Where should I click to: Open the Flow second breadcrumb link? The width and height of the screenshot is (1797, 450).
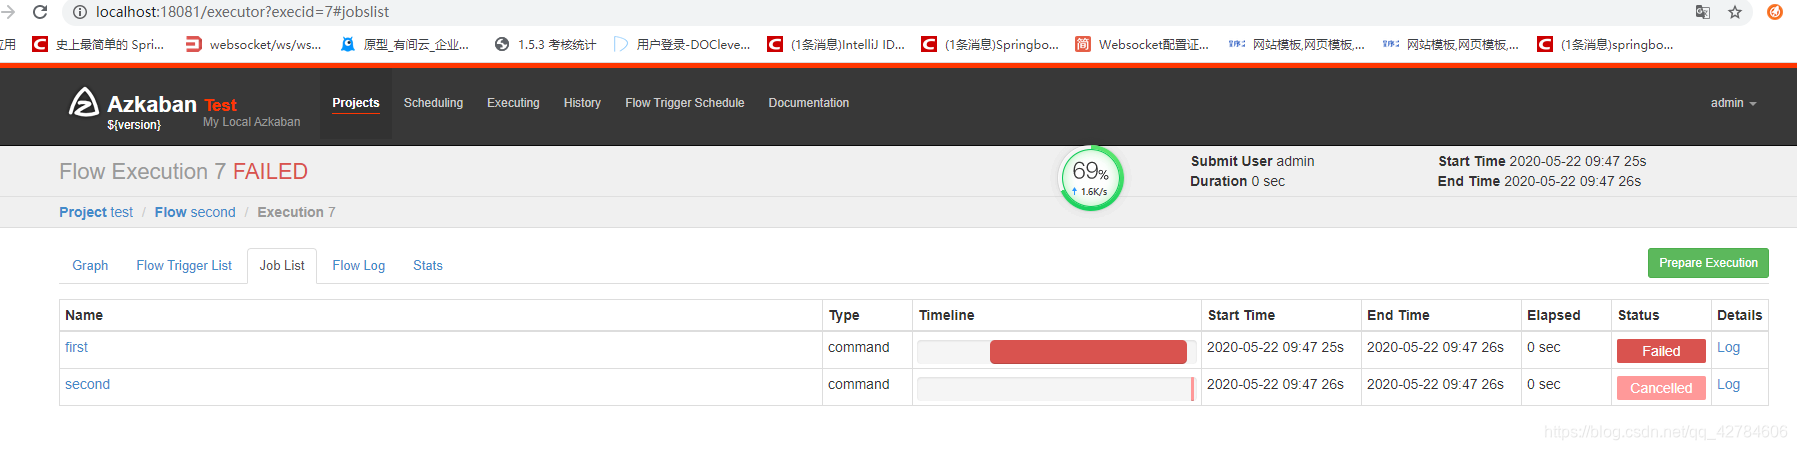click(195, 212)
